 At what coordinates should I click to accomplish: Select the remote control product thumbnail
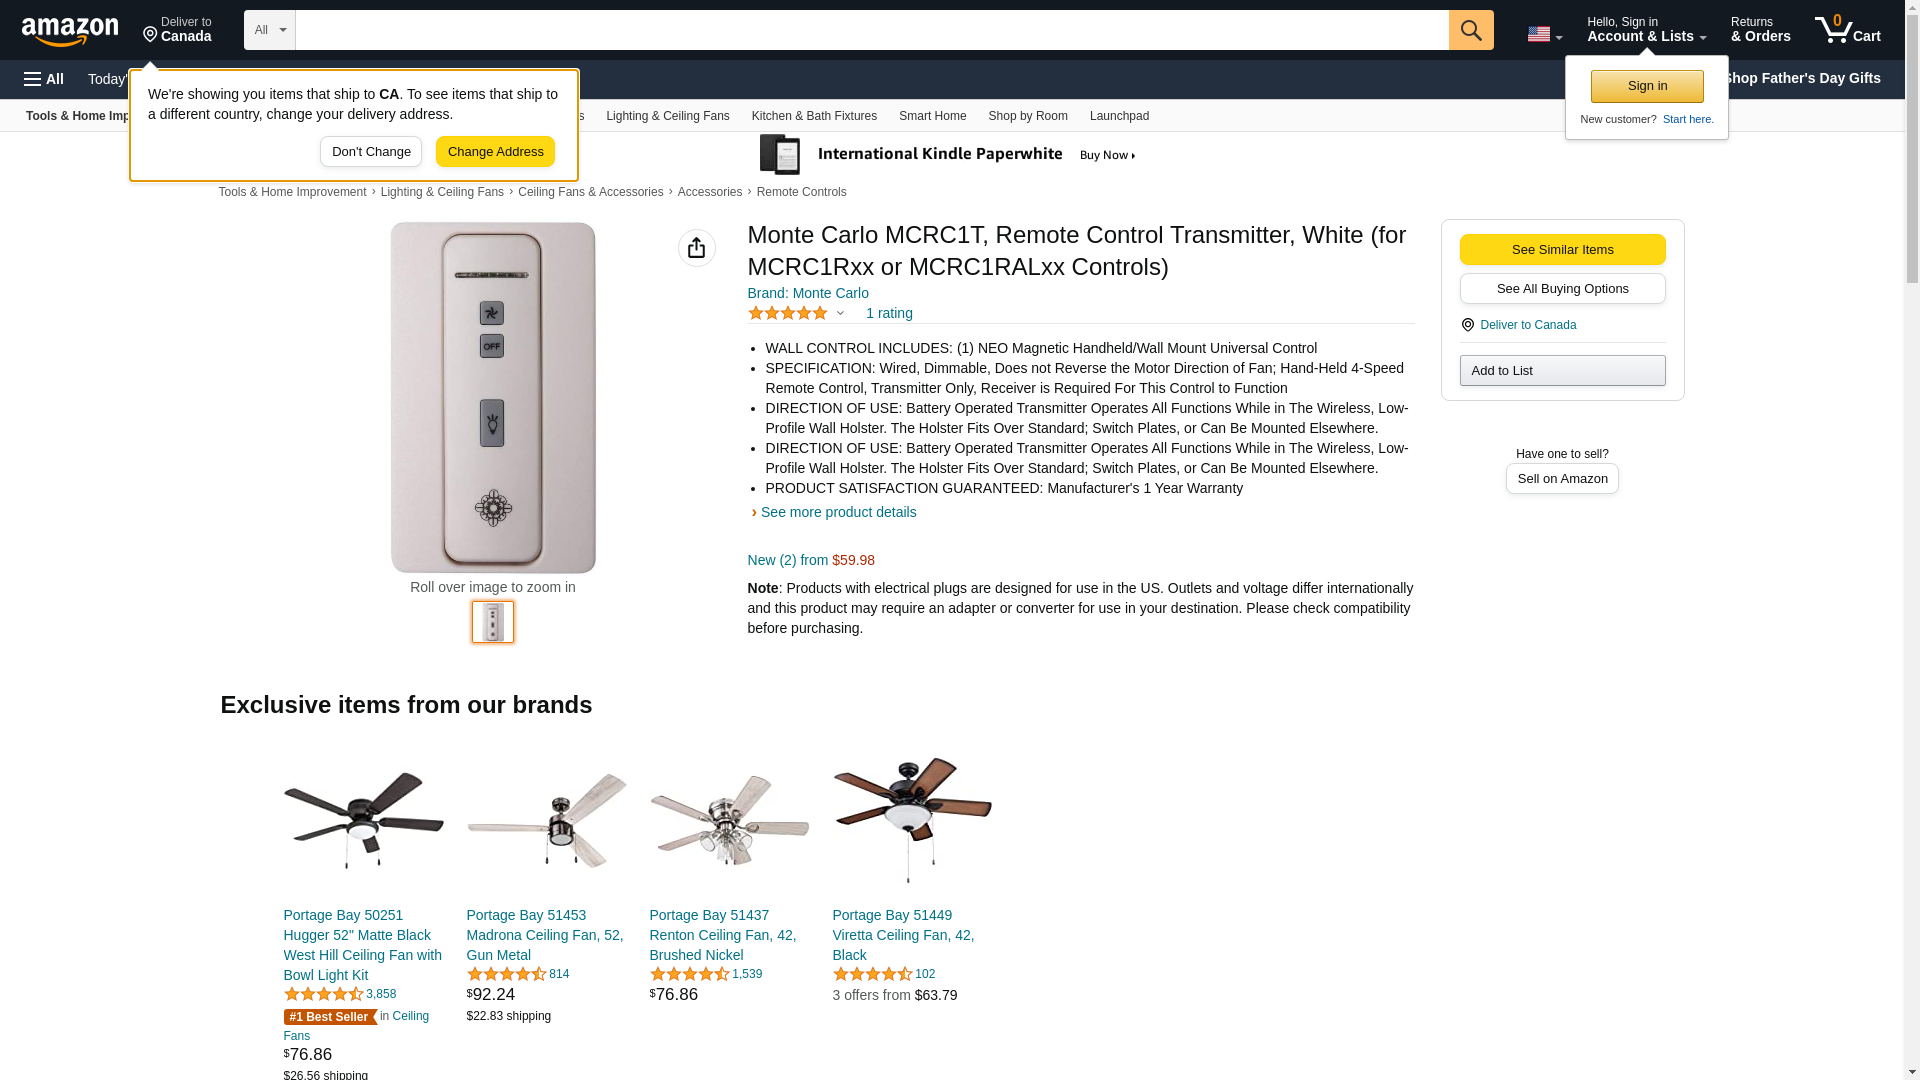[492, 622]
